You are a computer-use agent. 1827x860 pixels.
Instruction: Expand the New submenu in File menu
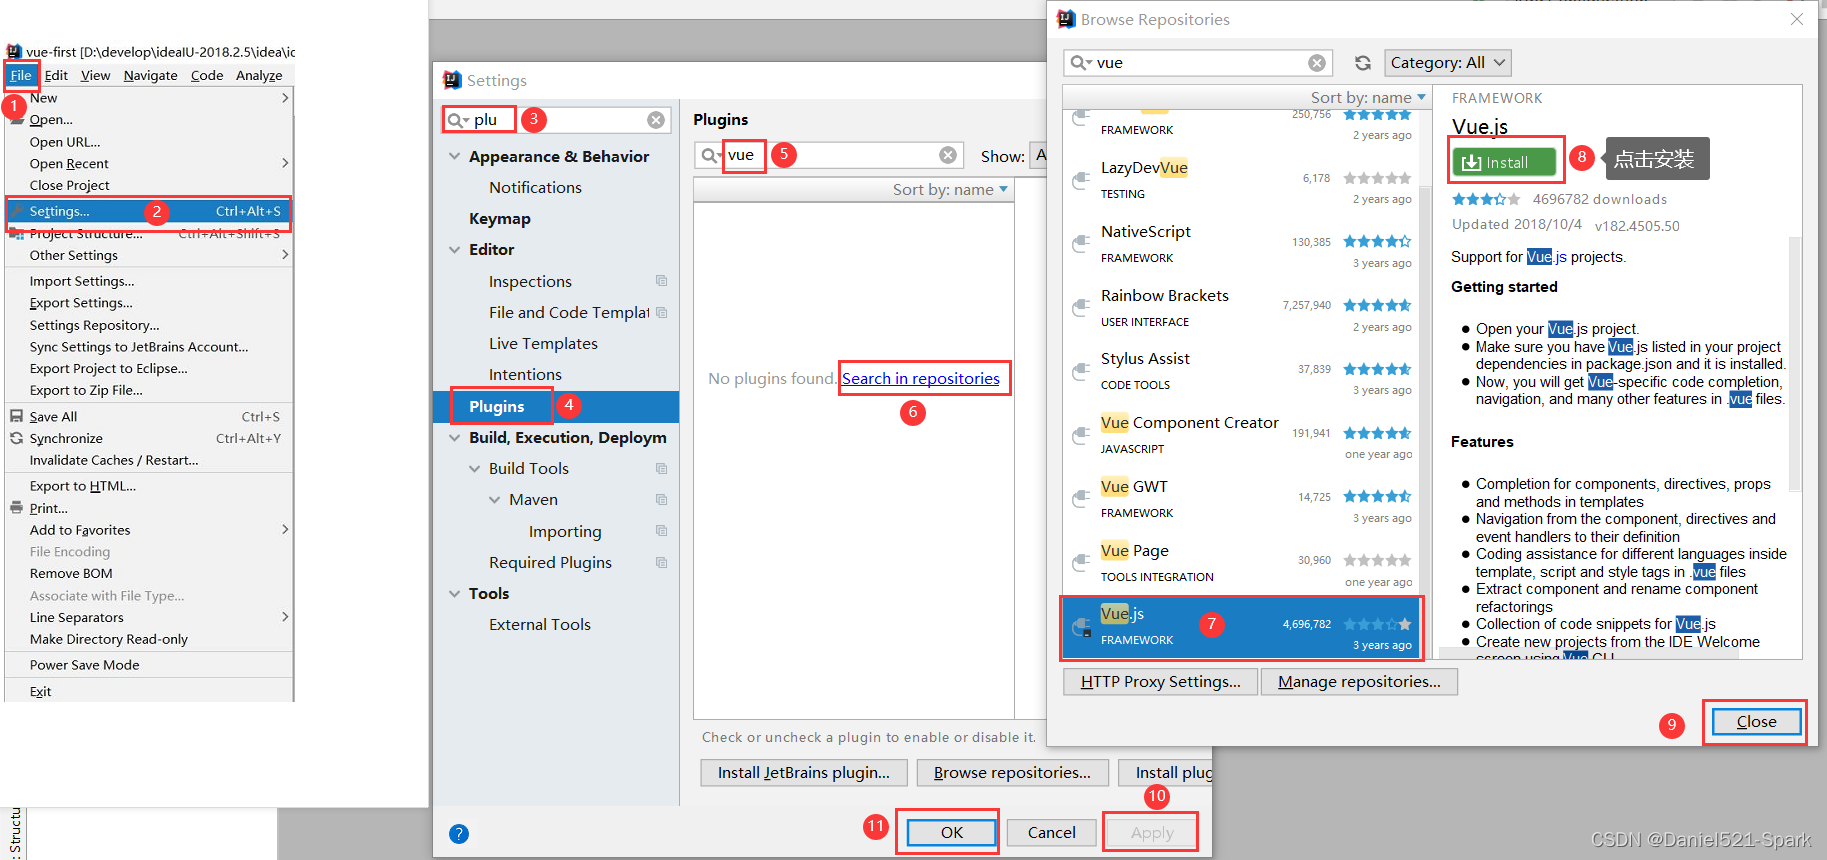285,98
